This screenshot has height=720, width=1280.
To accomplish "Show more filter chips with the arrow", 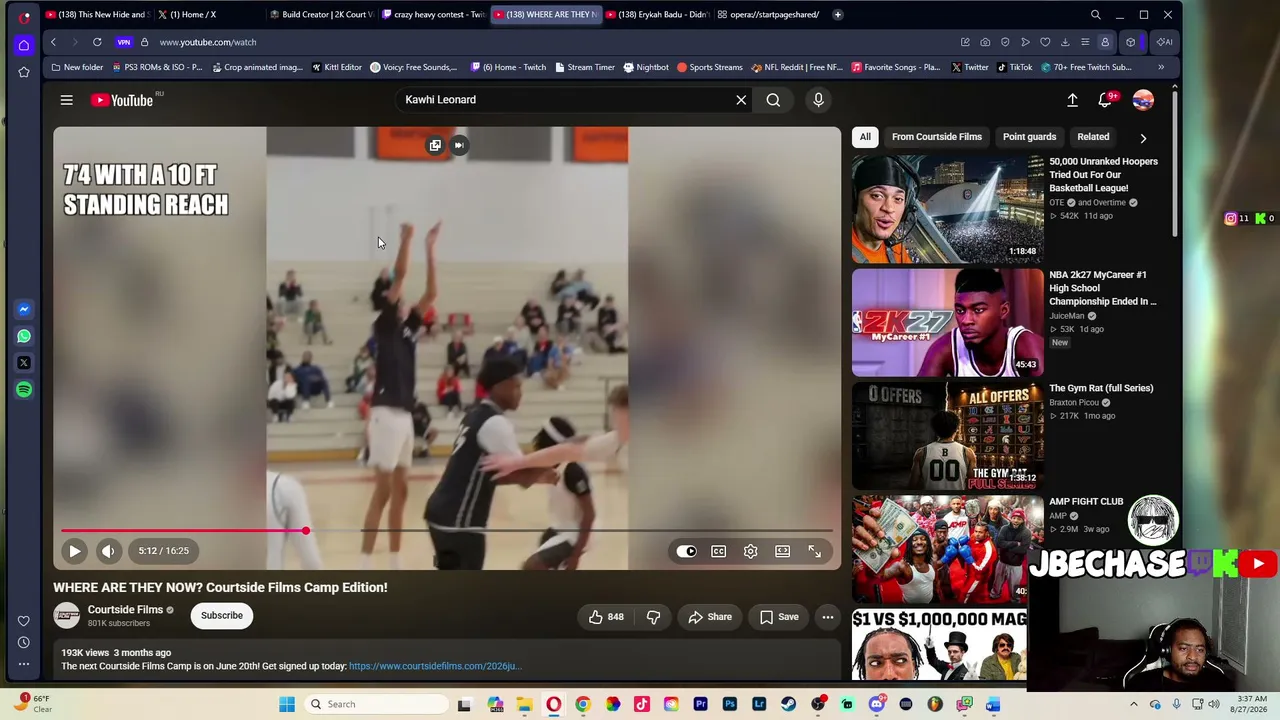I will [1143, 138].
